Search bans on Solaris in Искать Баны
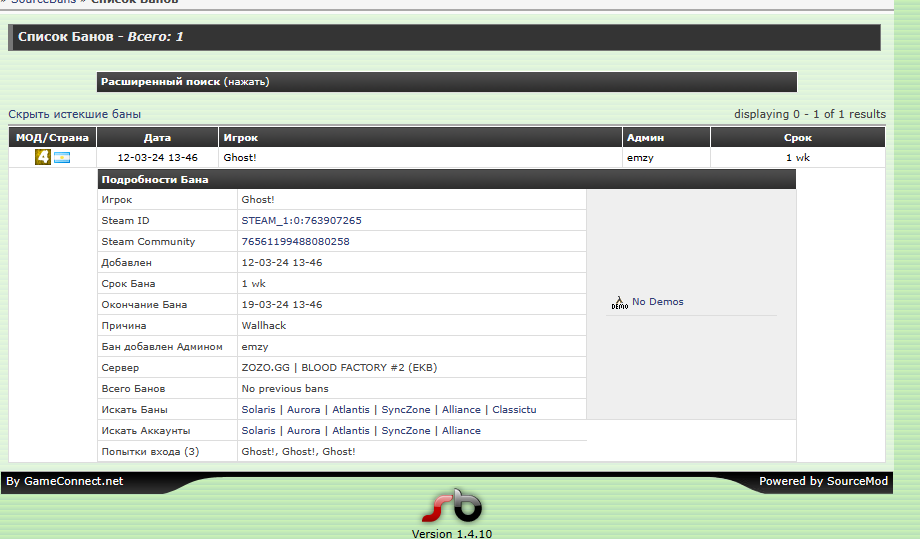Image resolution: width=920 pixels, height=539 pixels. point(260,410)
